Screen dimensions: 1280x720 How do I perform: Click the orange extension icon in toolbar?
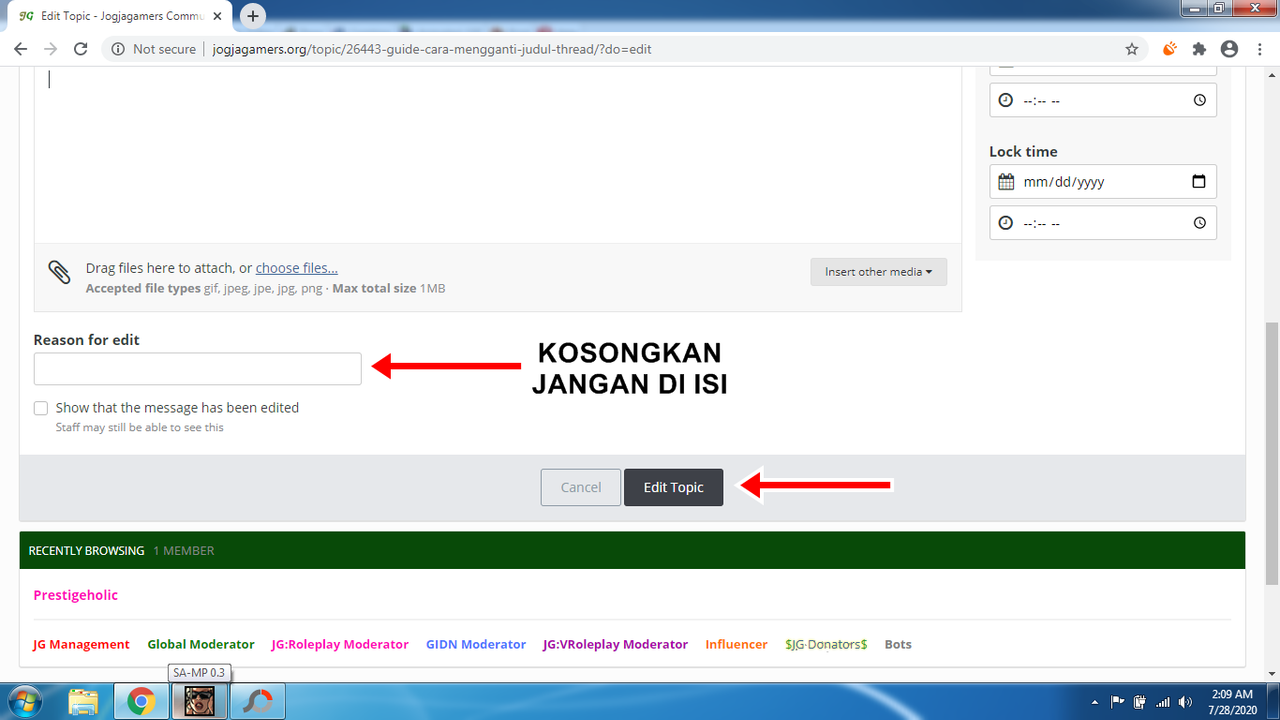pos(1169,48)
